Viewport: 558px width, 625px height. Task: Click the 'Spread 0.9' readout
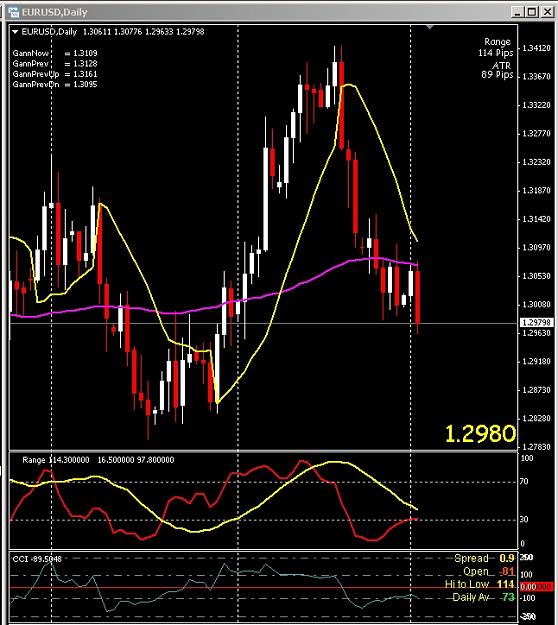pos(484,558)
